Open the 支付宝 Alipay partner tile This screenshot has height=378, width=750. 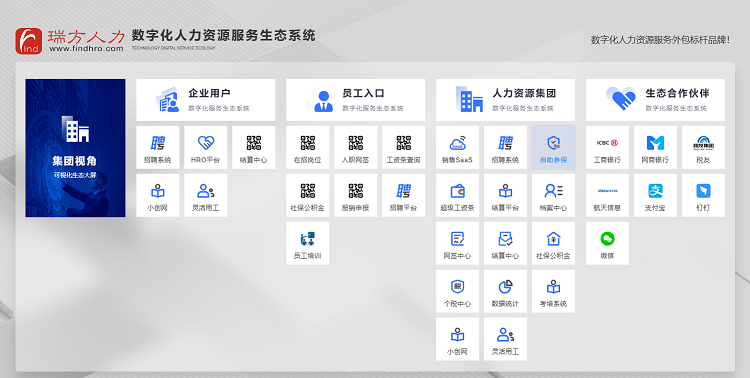click(655, 195)
